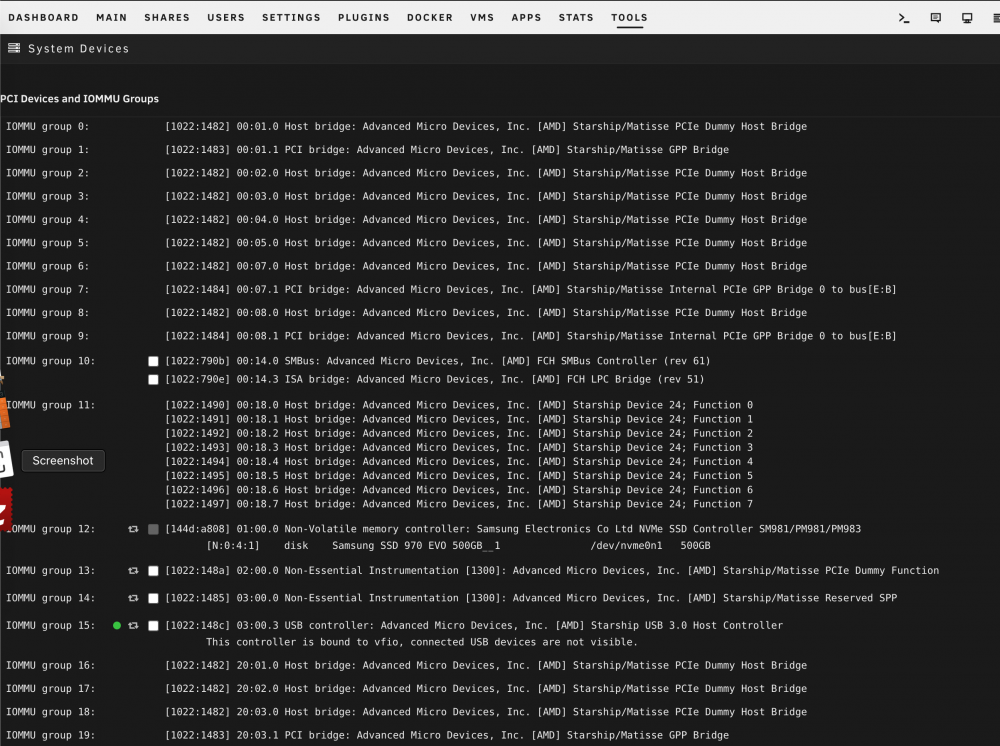Open the Users tab

point(226,18)
